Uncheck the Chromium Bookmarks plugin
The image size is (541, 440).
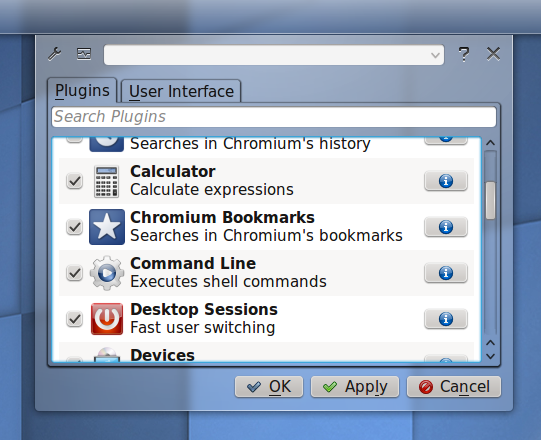(x=74, y=227)
